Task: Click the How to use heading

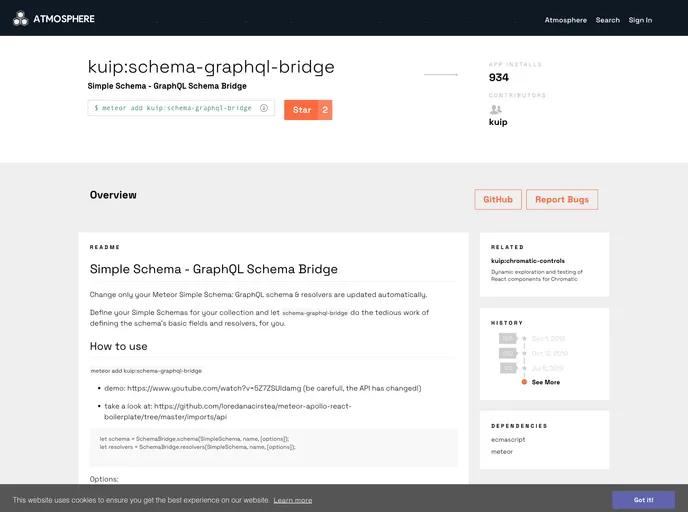Action: click(x=118, y=346)
